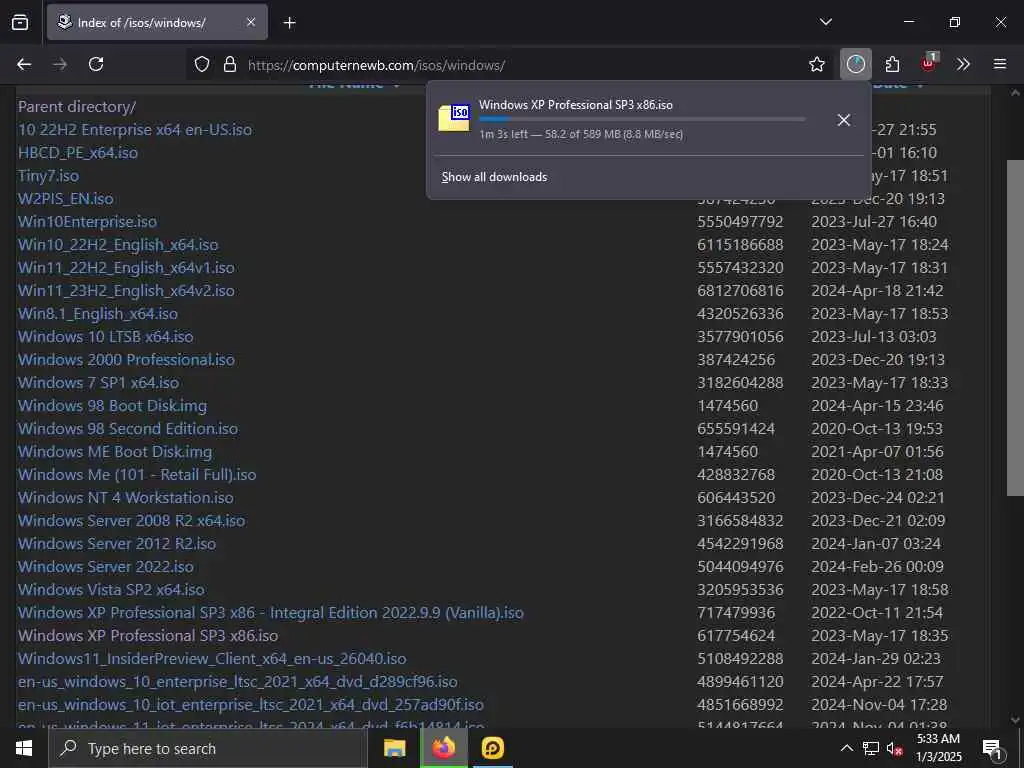Open Windows11_InsiderPreview_Client_x64_en-us_26040.iso

coord(212,659)
